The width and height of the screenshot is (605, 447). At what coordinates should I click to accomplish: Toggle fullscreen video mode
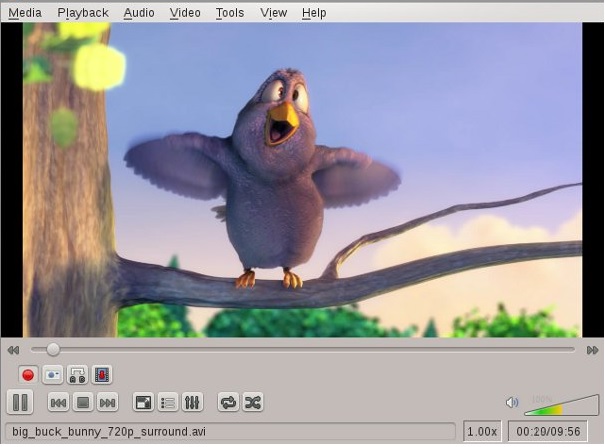(143, 402)
